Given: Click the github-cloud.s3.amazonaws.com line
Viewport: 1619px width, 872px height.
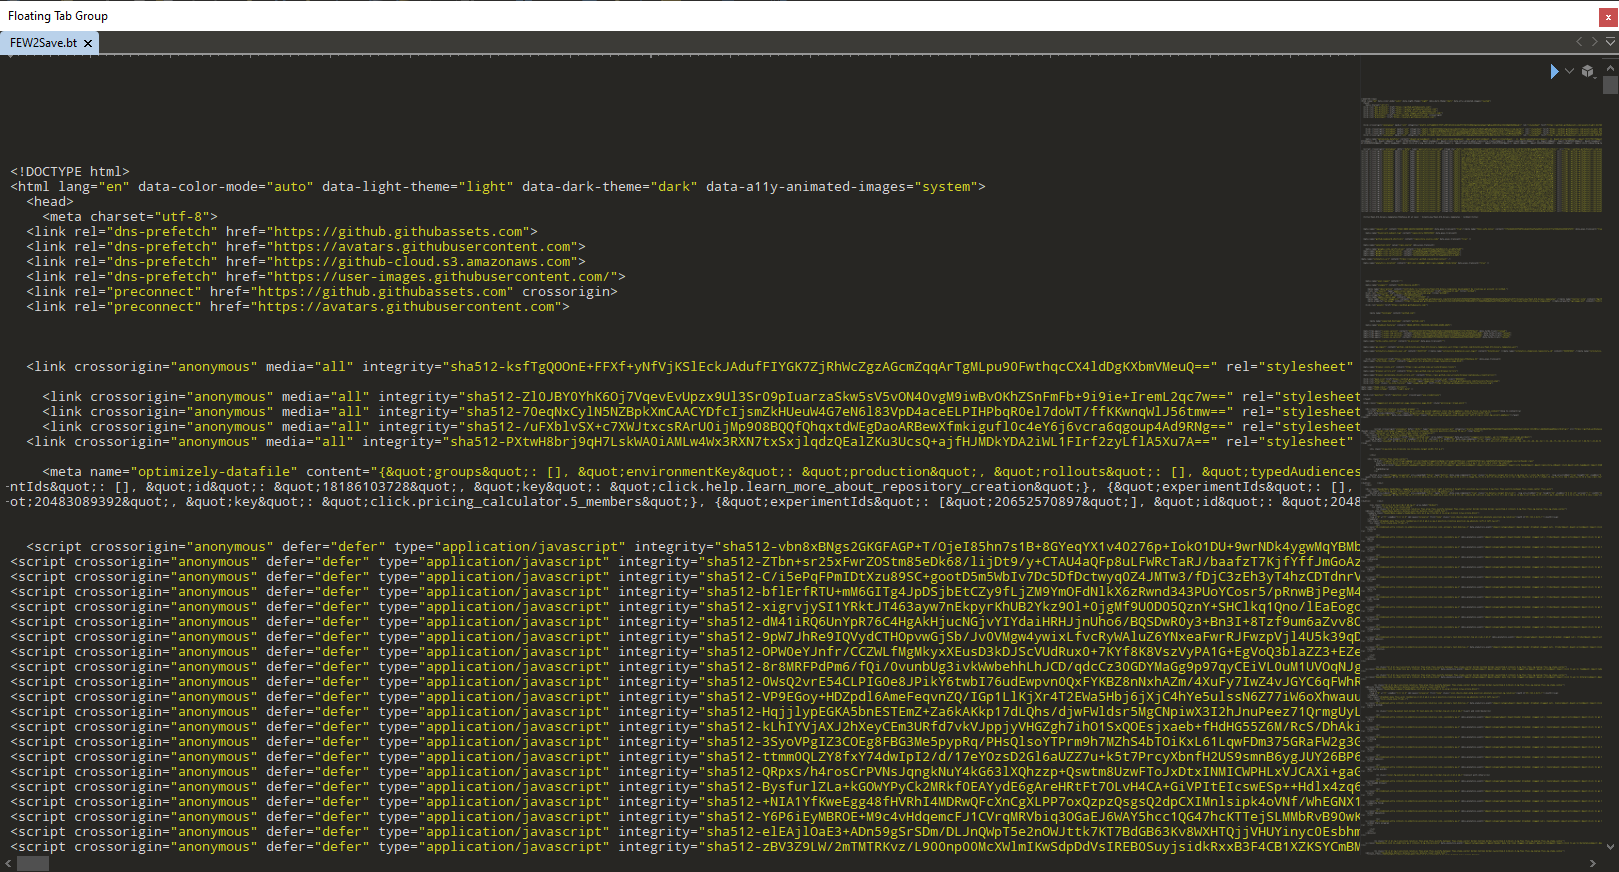Looking at the screenshot, I should pos(306,262).
